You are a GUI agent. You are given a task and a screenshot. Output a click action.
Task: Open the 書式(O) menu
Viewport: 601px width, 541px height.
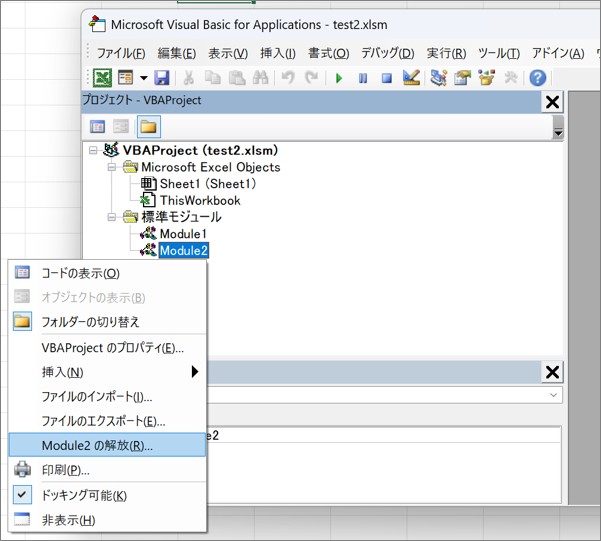(x=328, y=53)
